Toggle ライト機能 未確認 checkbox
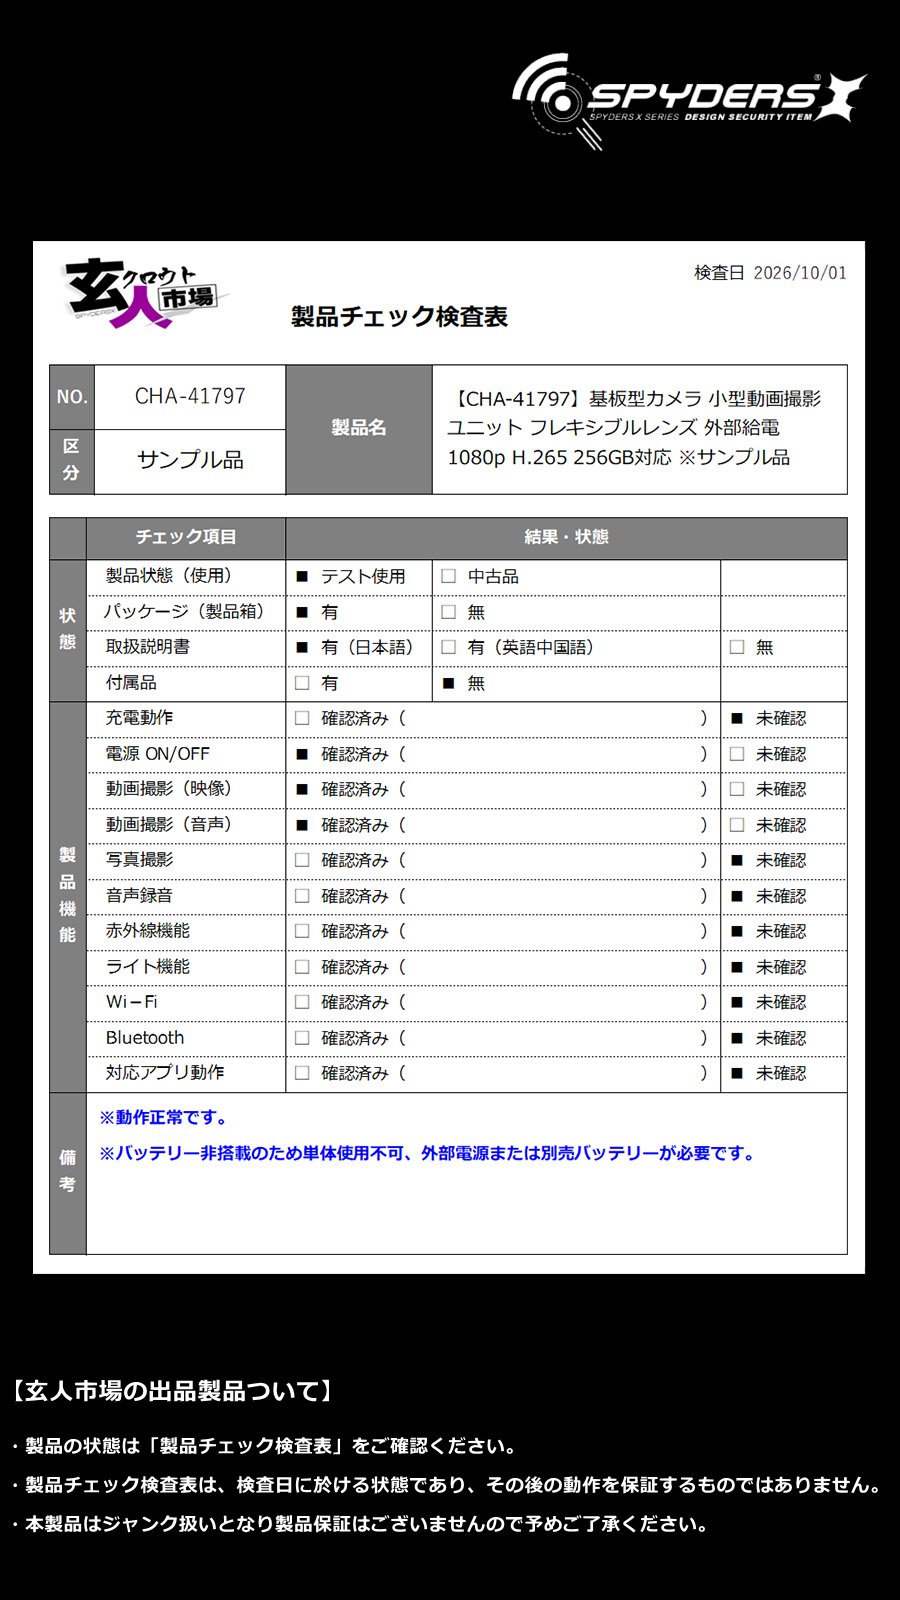Image resolution: width=900 pixels, height=1600 pixels. click(x=737, y=967)
